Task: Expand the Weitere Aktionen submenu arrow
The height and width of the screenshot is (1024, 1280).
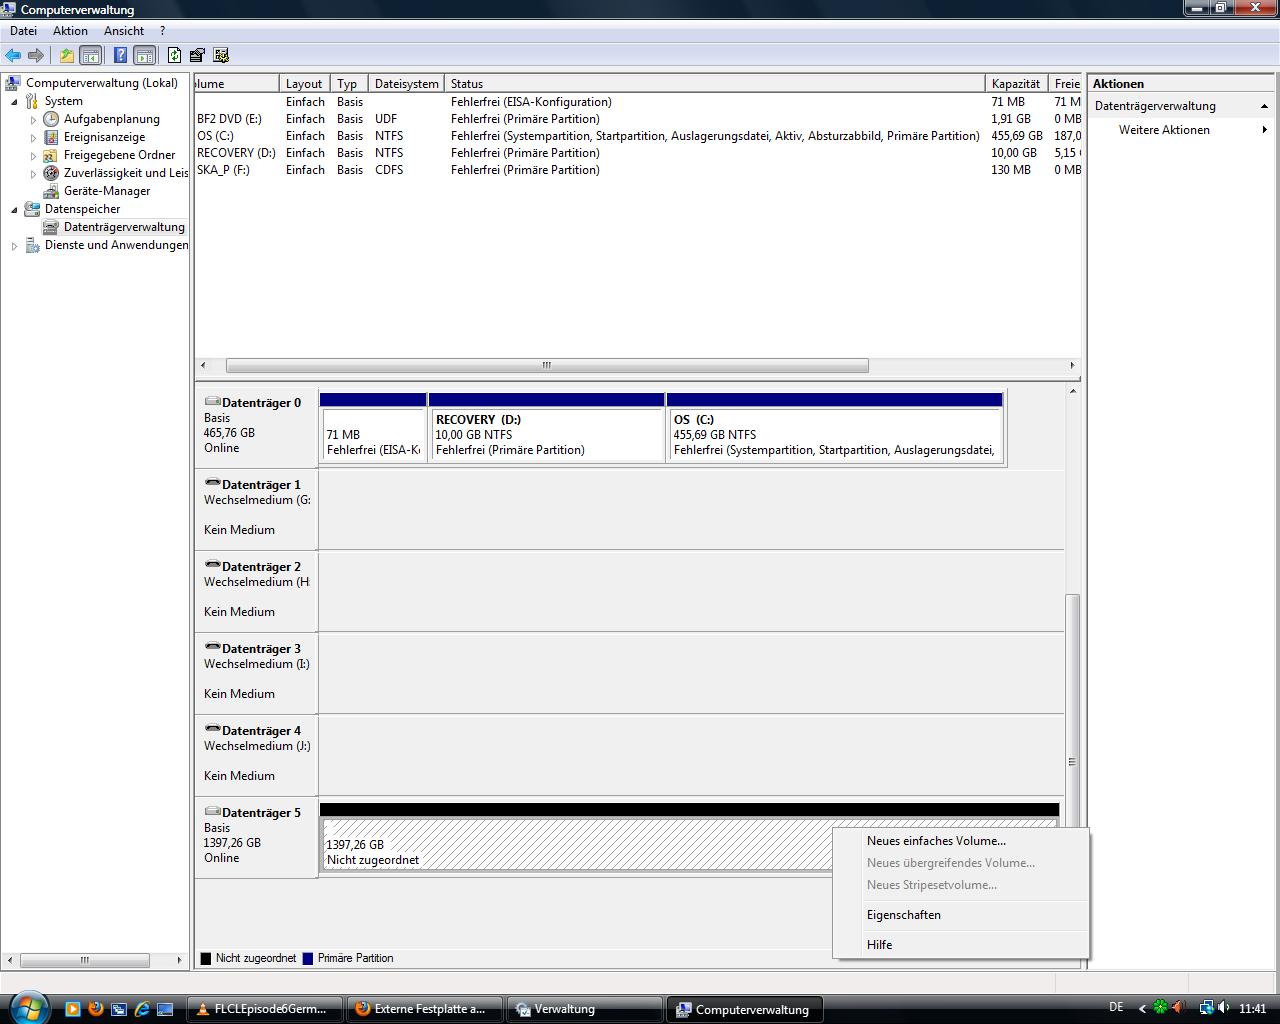Action: point(1264,130)
